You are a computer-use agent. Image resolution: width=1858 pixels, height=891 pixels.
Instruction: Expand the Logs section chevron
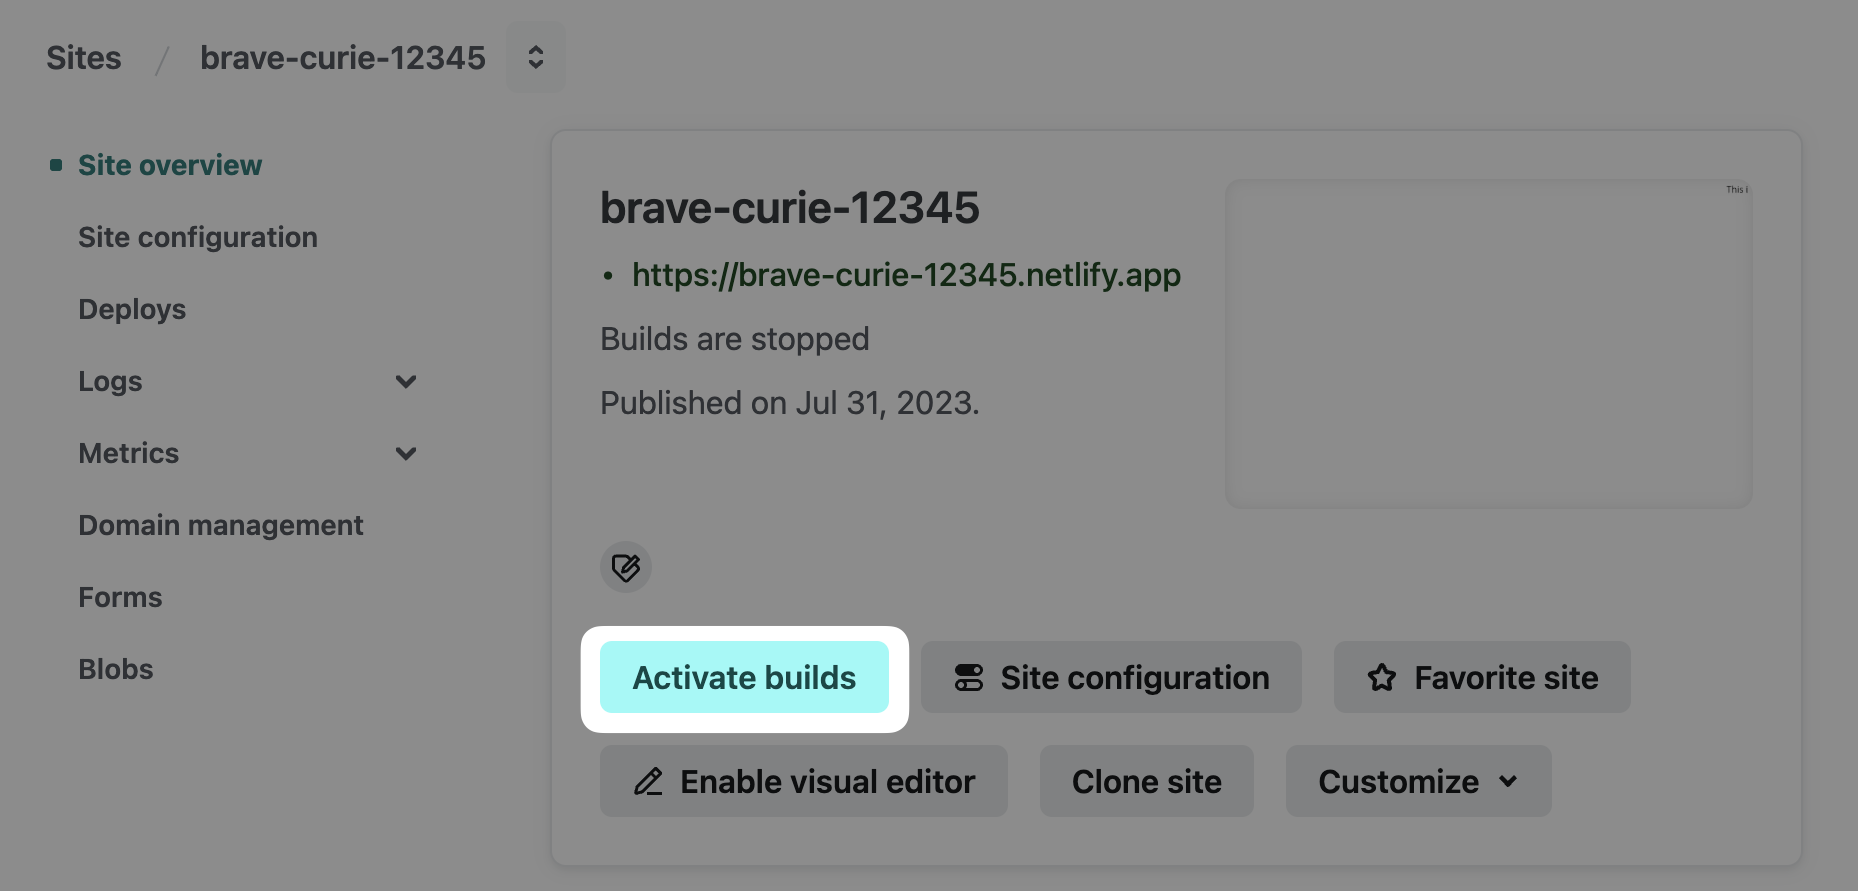pyautogui.click(x=405, y=382)
